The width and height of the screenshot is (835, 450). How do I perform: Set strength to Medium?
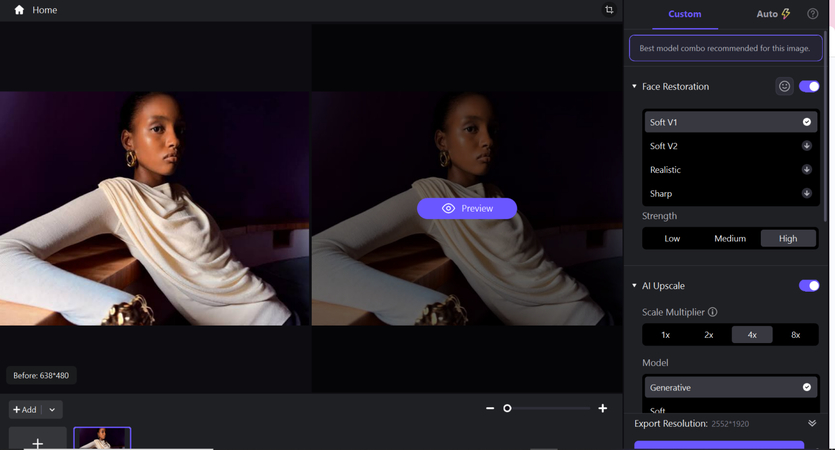(730, 239)
